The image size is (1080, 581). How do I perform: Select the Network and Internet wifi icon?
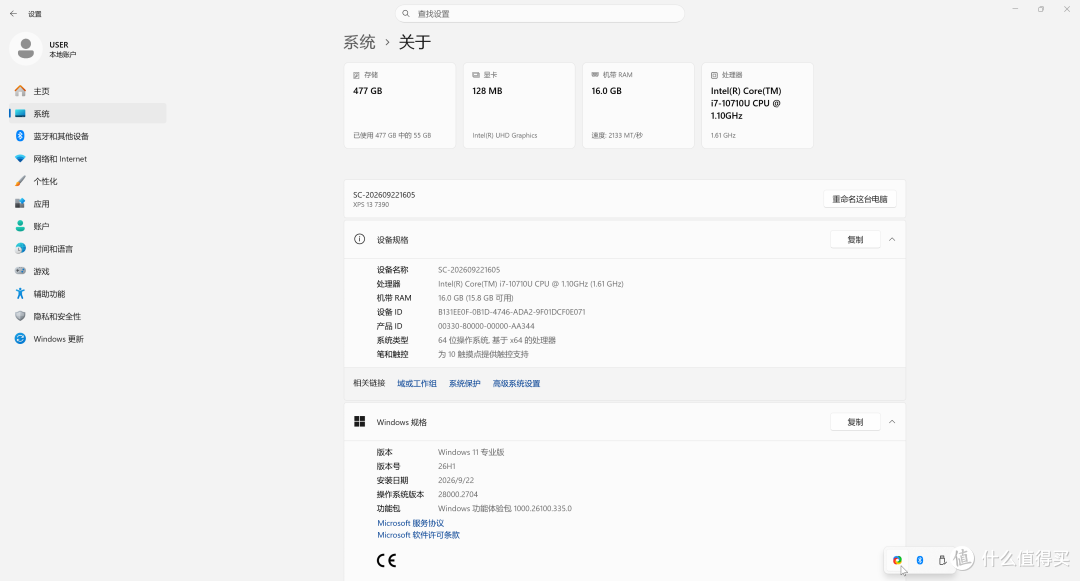(20, 159)
